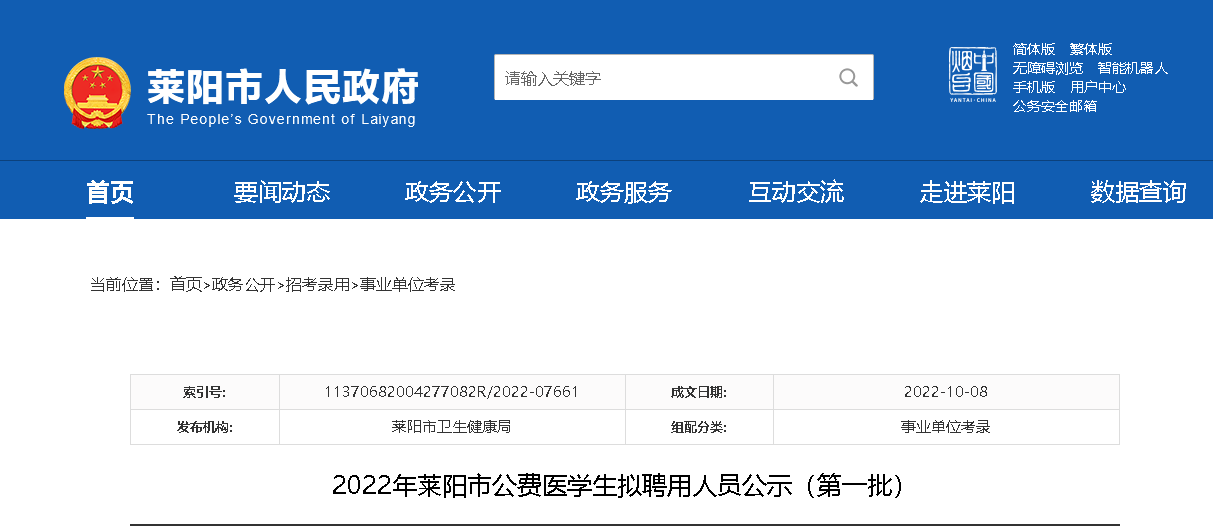Open the 政务服务 navigation tab
1213x527 pixels.
[624, 192]
